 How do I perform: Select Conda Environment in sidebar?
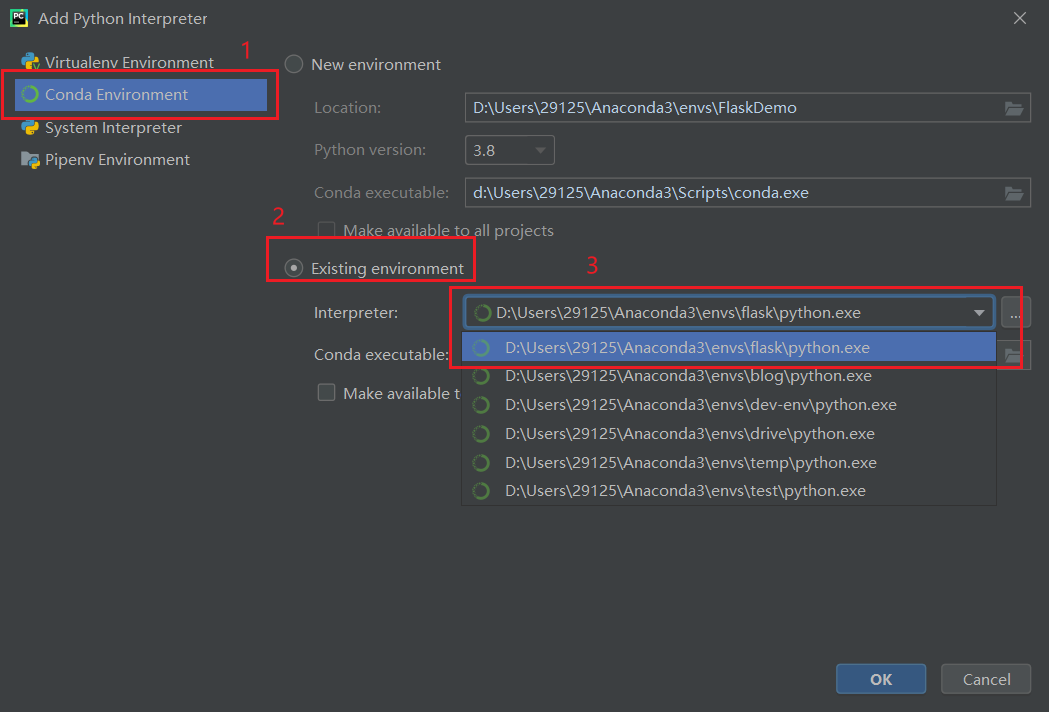[x=140, y=94]
